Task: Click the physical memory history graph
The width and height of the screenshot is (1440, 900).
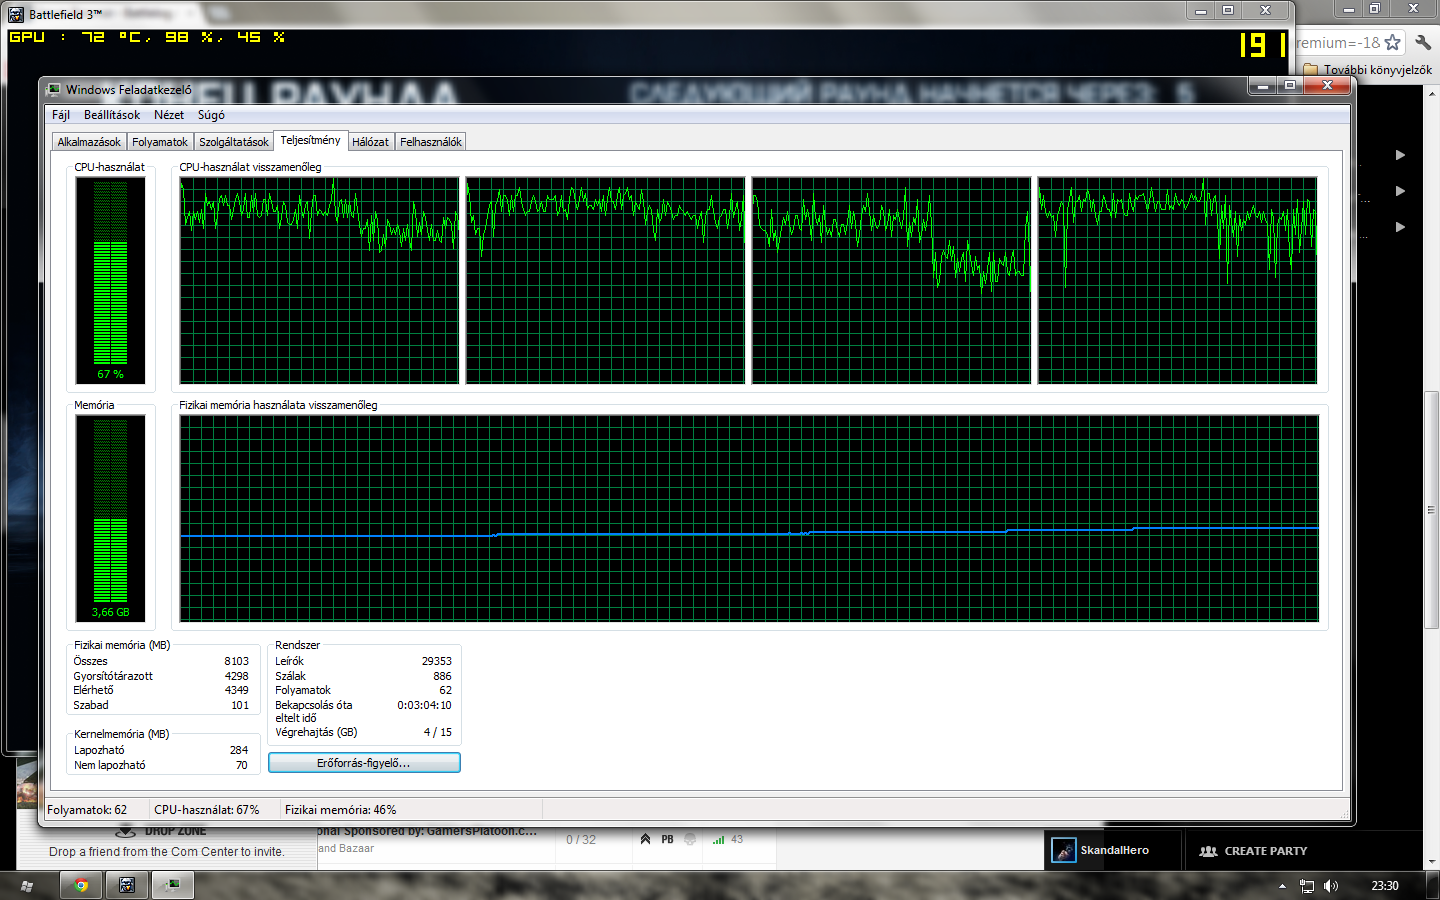Action: pos(749,518)
